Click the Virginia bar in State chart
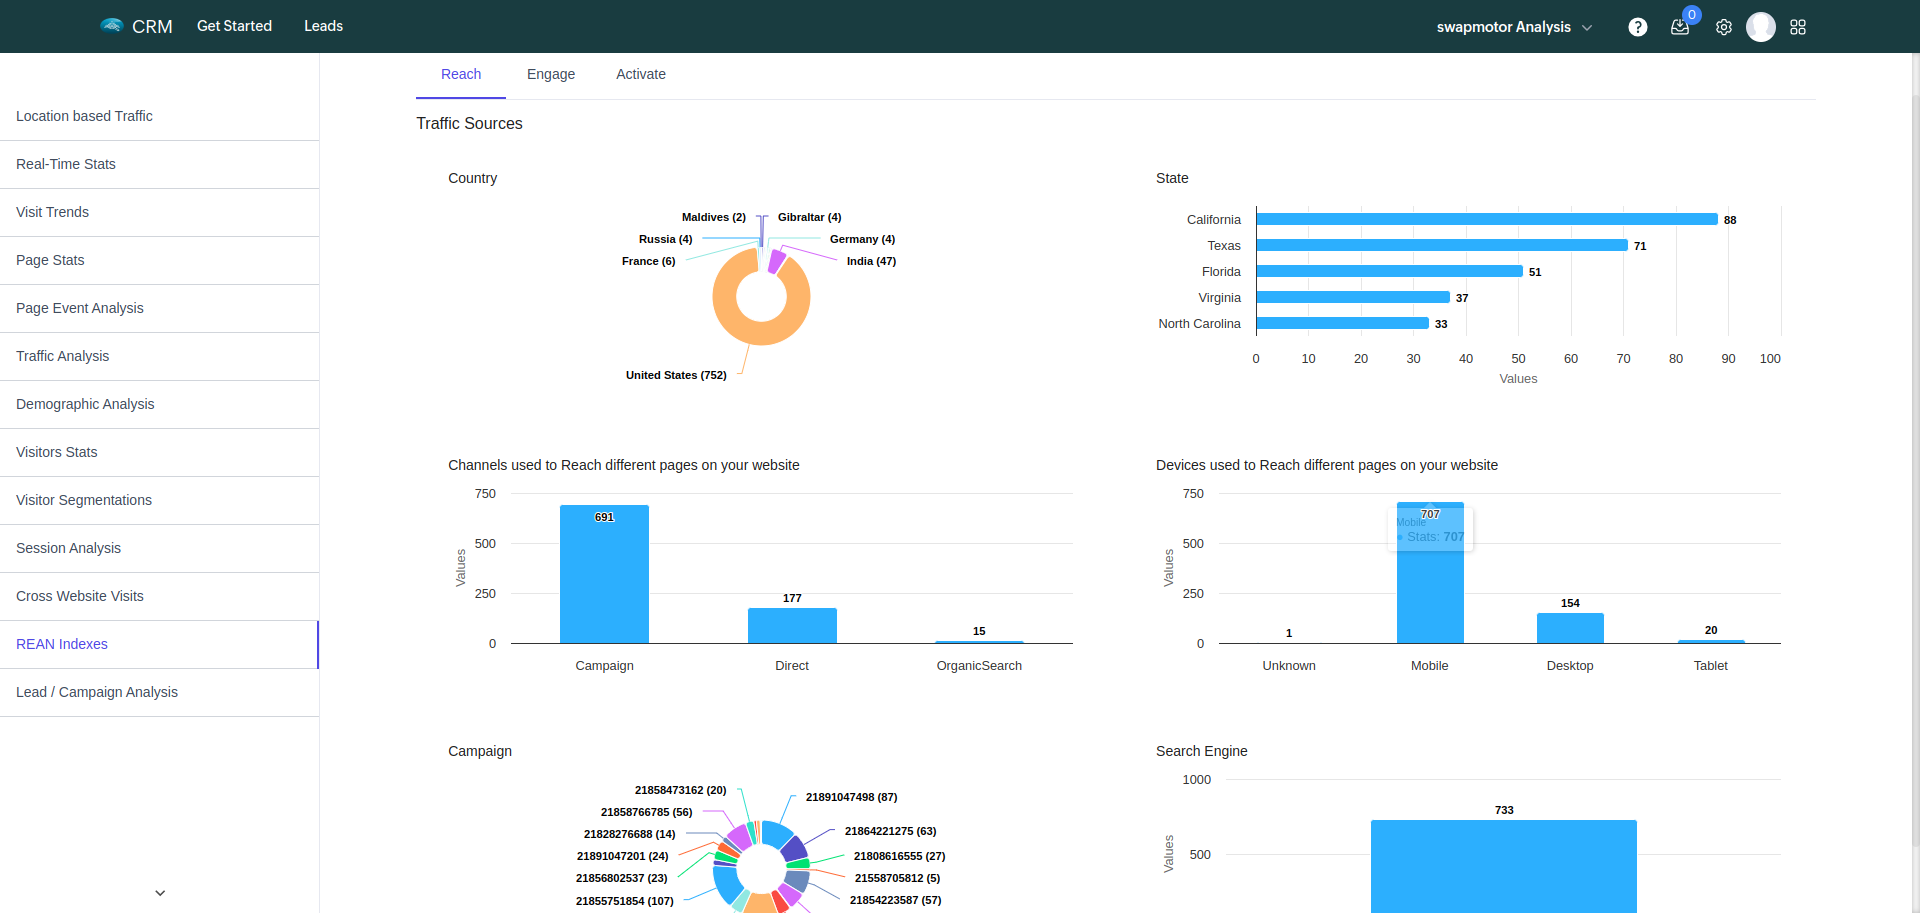 [x=1353, y=297]
